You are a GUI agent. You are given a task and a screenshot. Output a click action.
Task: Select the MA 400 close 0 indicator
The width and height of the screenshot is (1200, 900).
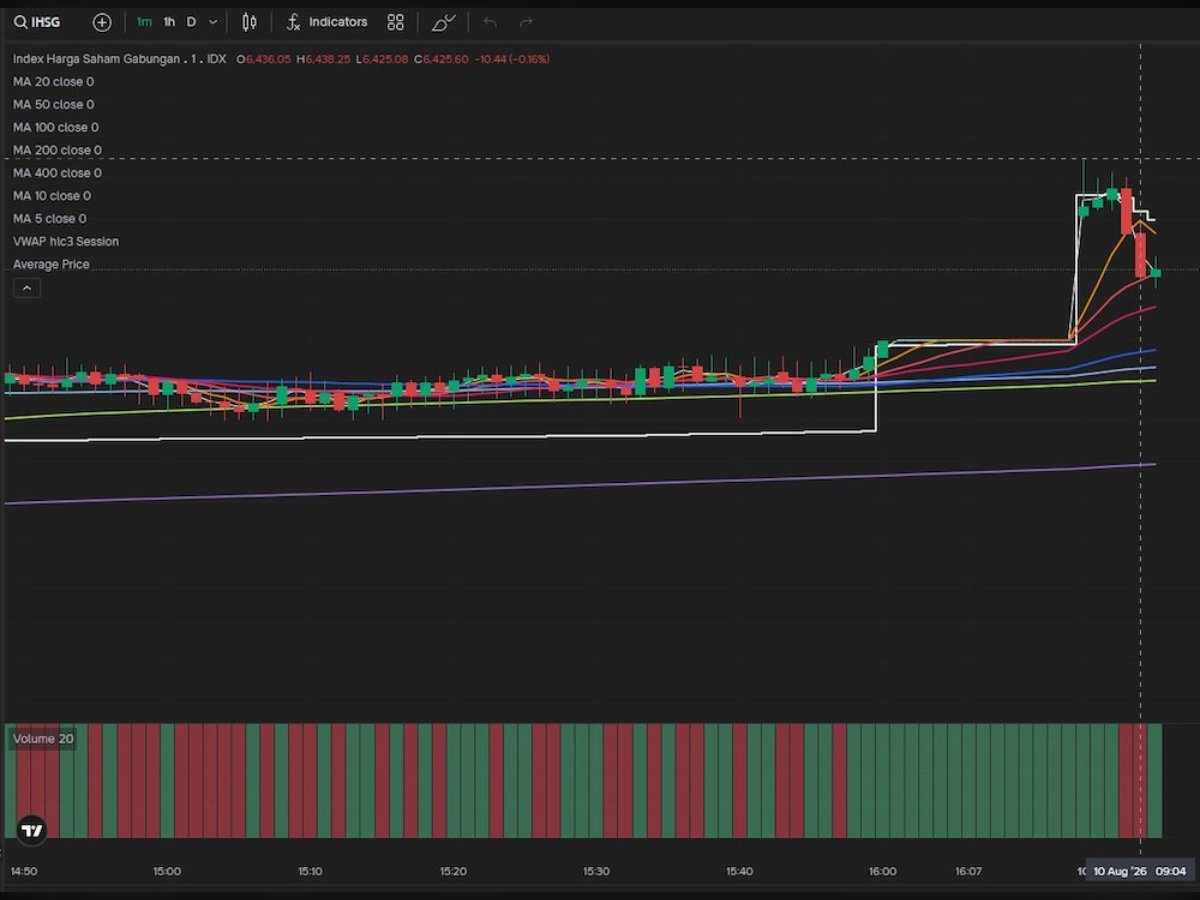(x=57, y=173)
